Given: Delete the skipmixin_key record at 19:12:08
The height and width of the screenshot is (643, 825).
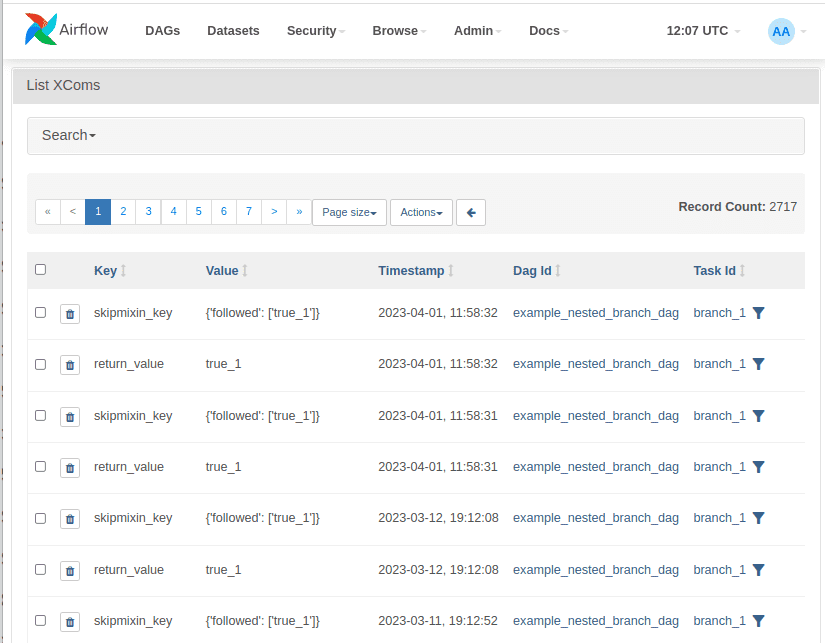Looking at the screenshot, I should click(70, 519).
